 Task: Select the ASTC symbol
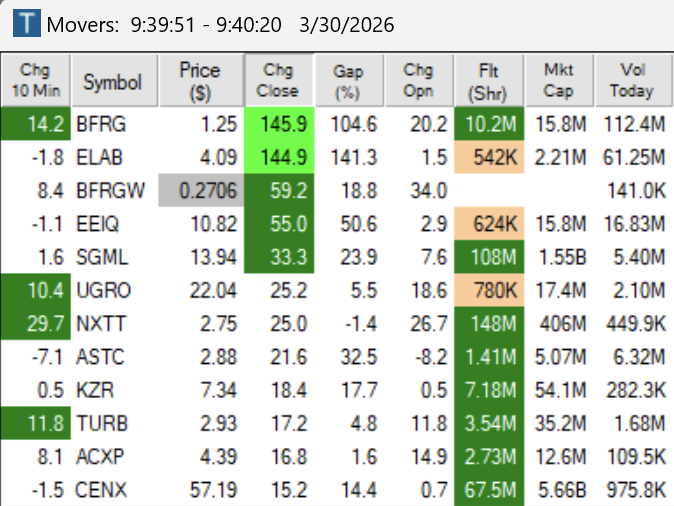[100, 357]
